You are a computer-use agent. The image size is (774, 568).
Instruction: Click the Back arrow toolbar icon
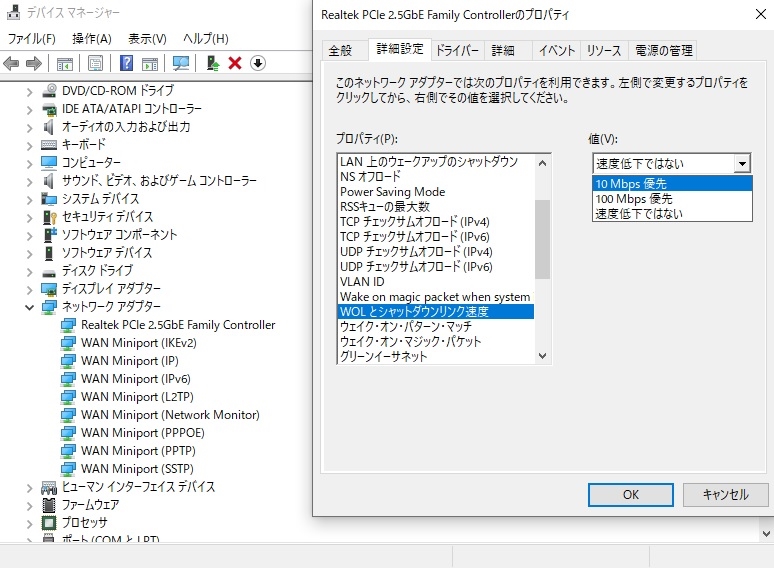11,63
